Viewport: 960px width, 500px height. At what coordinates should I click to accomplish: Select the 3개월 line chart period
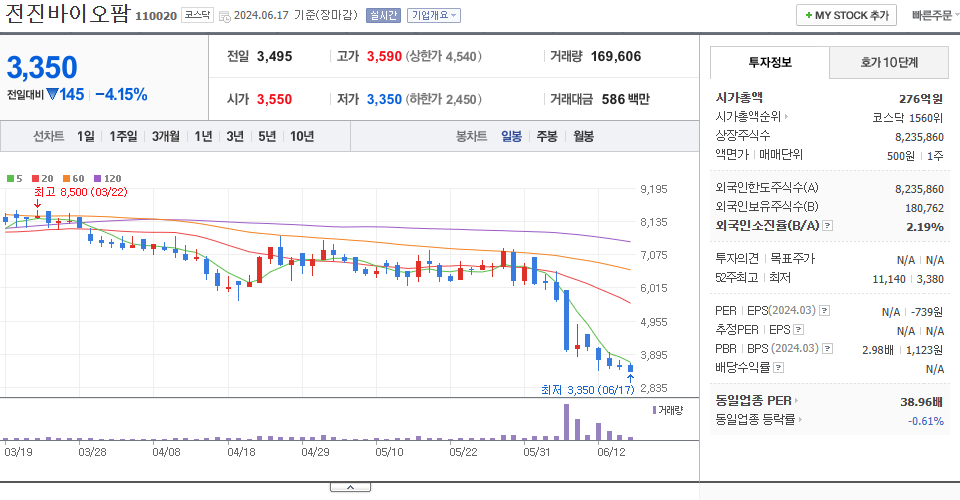[166, 136]
